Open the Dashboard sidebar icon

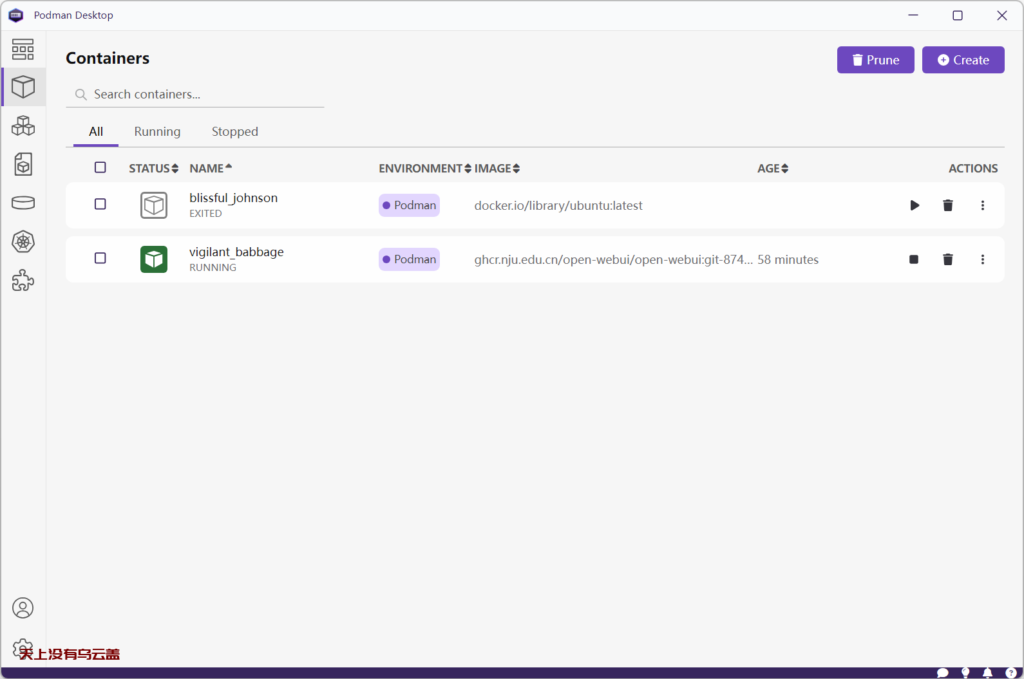23,49
